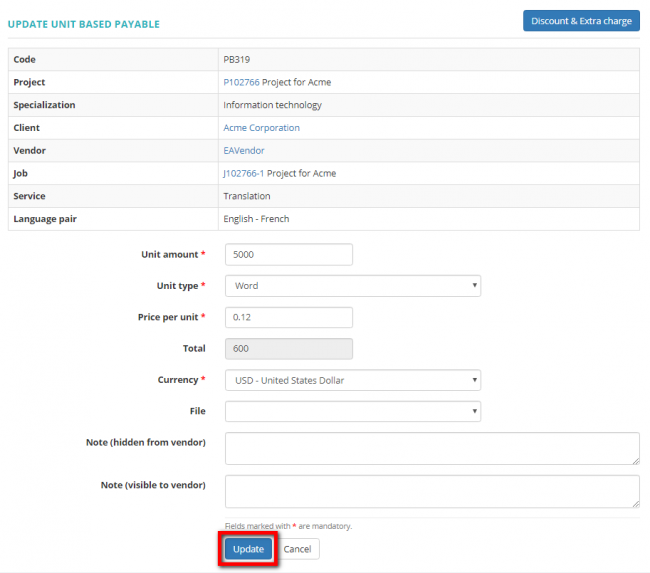This screenshot has width=650, height=573.
Task: Click into the Price per unit field
Action: 289,317
